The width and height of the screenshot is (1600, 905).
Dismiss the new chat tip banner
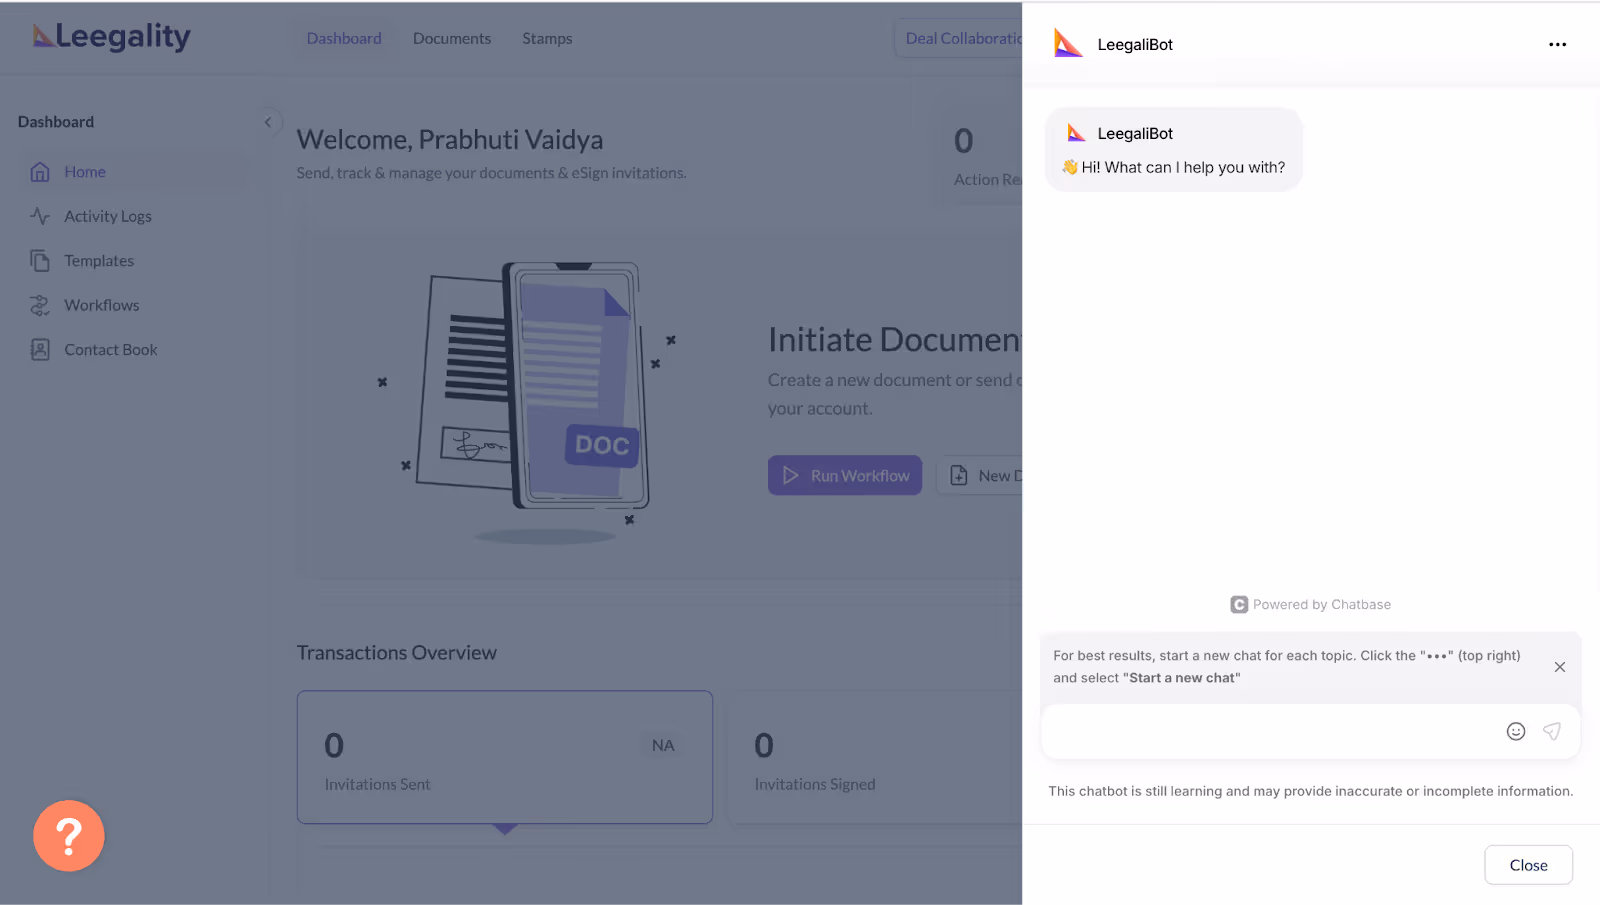coord(1560,667)
